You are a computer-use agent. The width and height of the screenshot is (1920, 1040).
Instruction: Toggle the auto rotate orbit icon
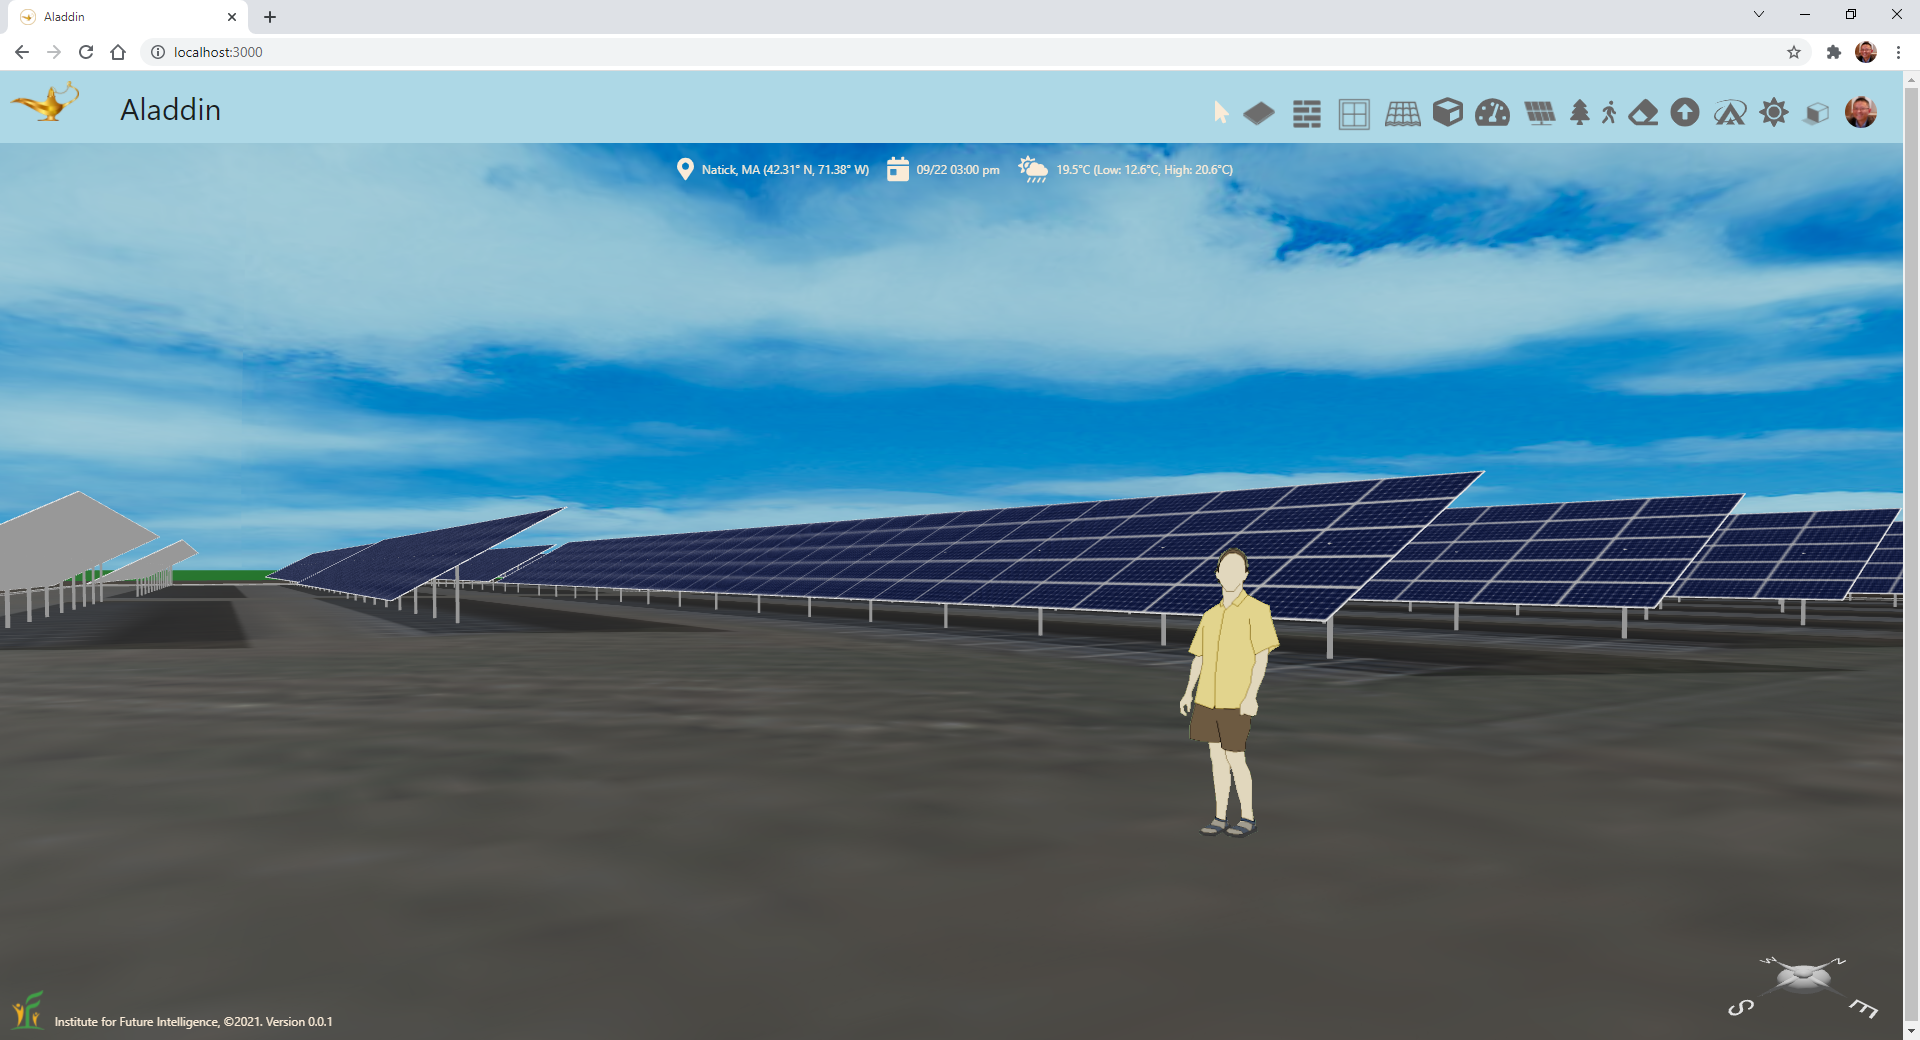pos(1730,113)
